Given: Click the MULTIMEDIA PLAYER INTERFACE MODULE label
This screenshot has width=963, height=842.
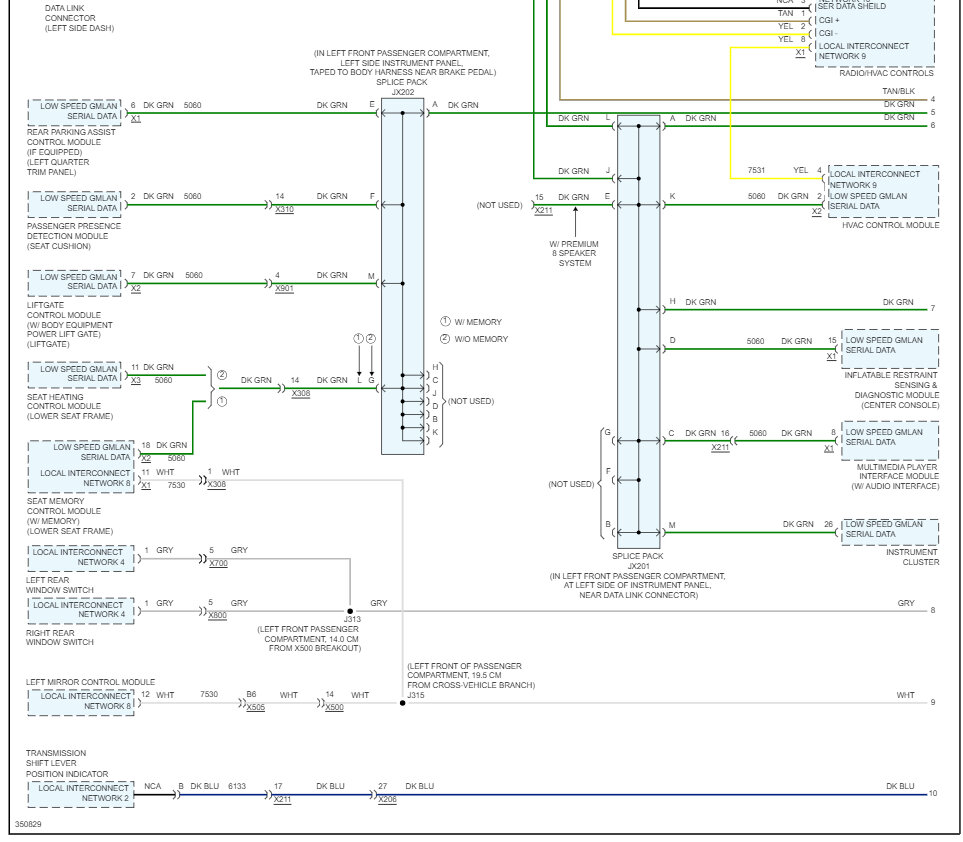Looking at the screenshot, I should point(895,477).
